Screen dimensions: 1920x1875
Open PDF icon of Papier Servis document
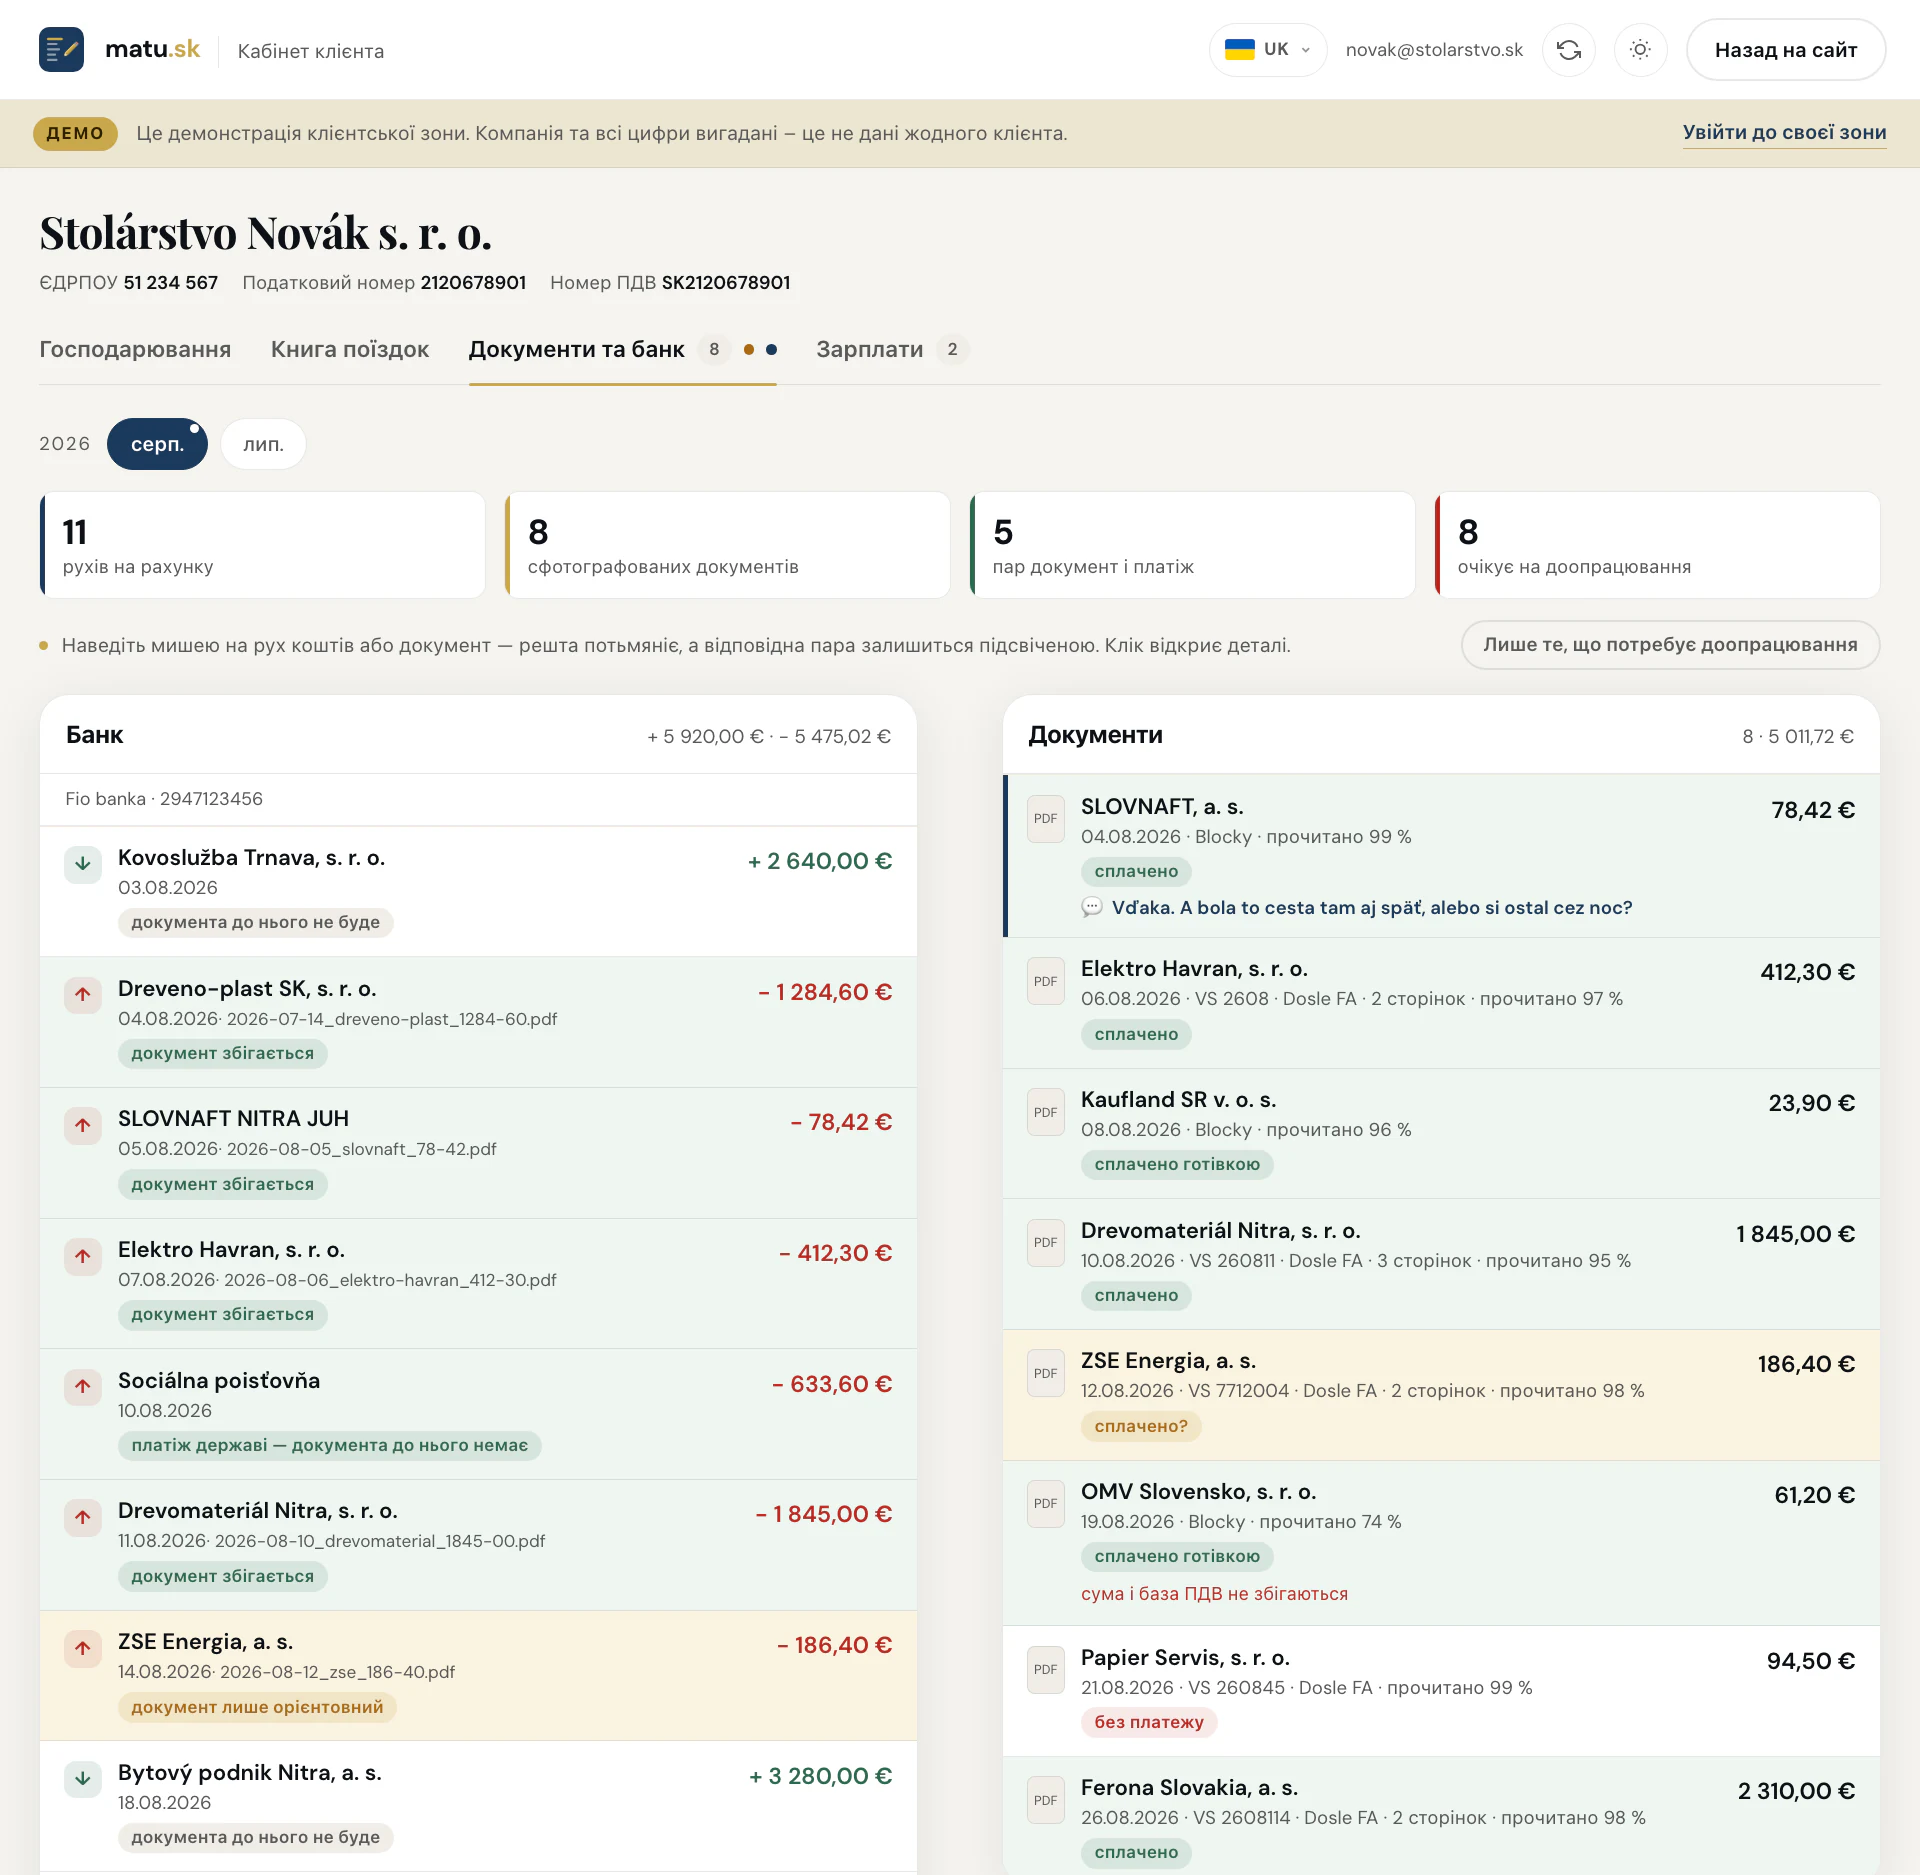pos(1046,1670)
